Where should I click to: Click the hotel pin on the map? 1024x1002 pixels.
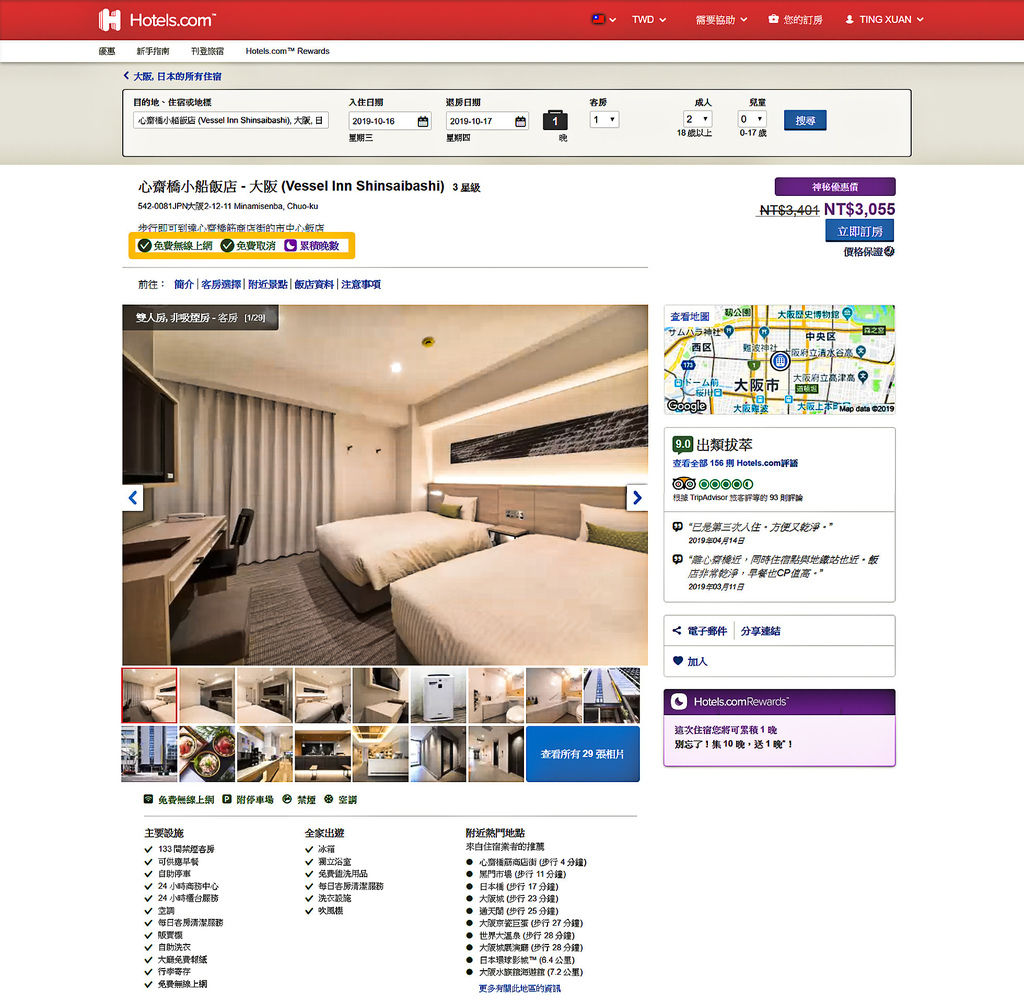click(x=780, y=361)
